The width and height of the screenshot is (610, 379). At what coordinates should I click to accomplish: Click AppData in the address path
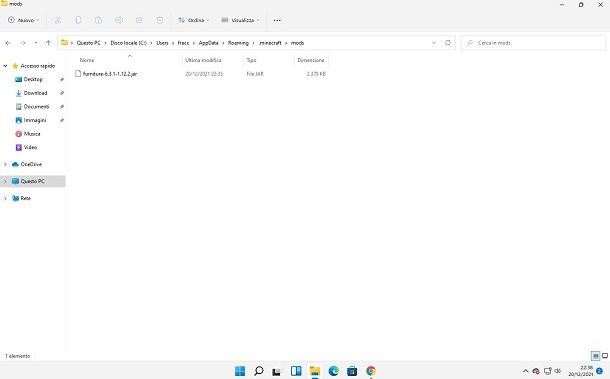pyautogui.click(x=209, y=43)
